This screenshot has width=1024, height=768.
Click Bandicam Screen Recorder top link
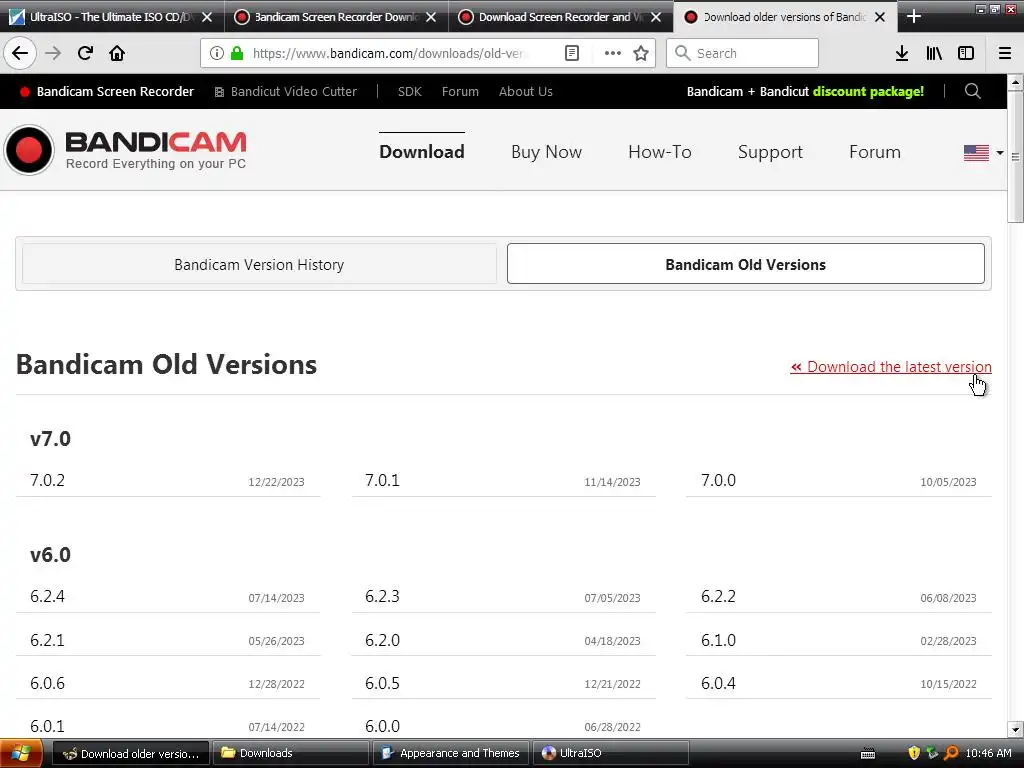(107, 91)
